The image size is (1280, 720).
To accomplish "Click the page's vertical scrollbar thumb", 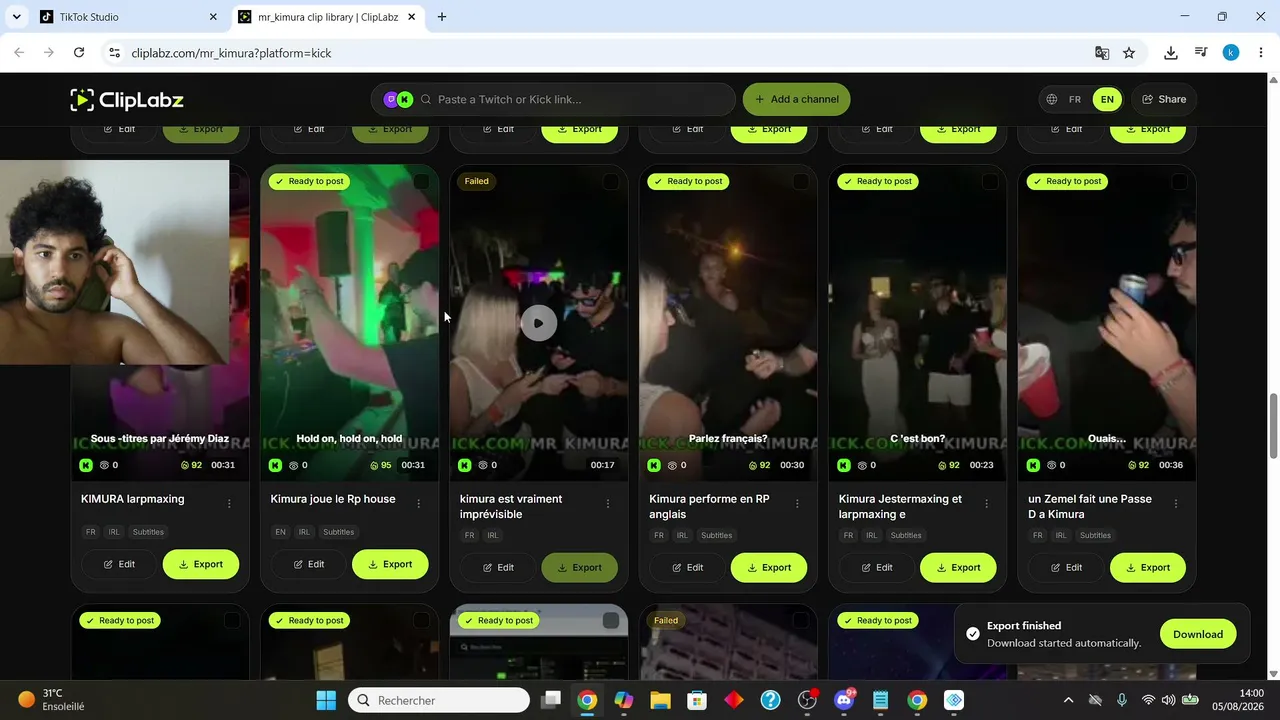I will click(1273, 426).
